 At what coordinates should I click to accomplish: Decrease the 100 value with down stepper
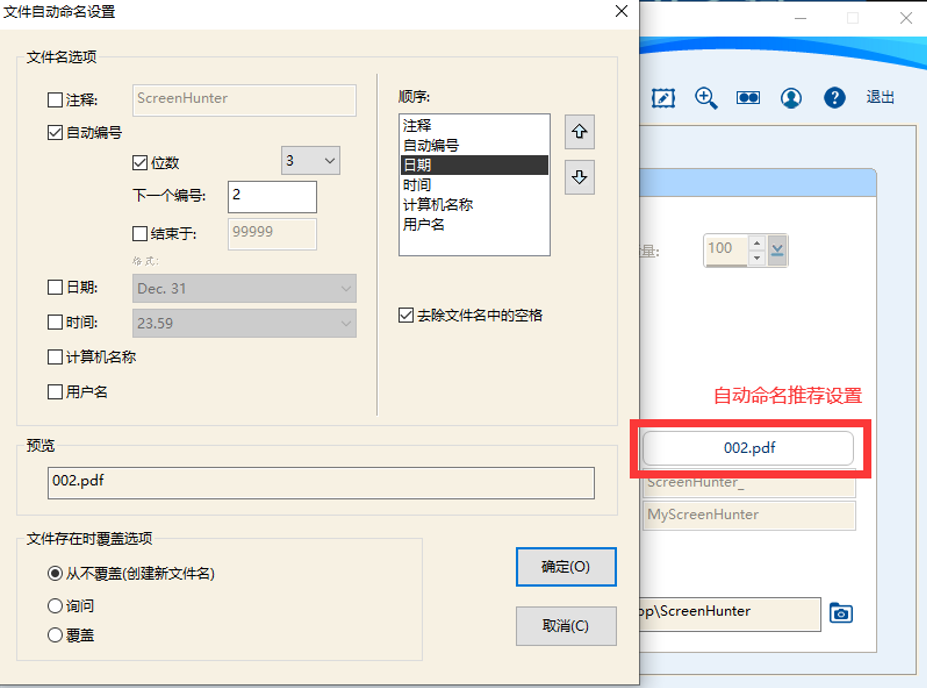click(x=757, y=258)
